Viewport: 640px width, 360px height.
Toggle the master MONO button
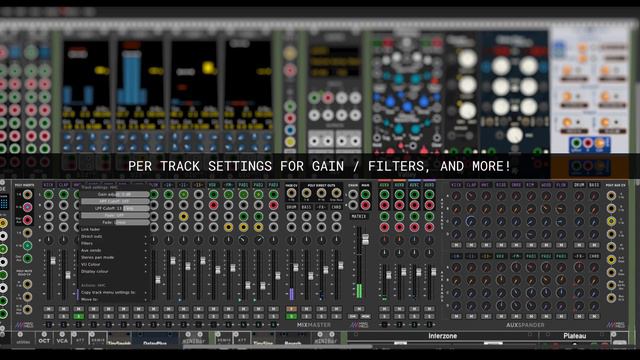[x=366, y=316]
